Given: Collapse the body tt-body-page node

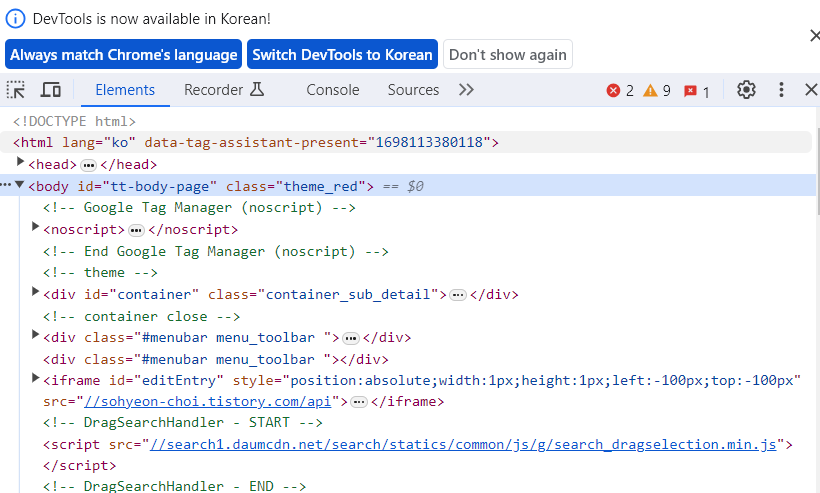Looking at the screenshot, I should (x=20, y=185).
